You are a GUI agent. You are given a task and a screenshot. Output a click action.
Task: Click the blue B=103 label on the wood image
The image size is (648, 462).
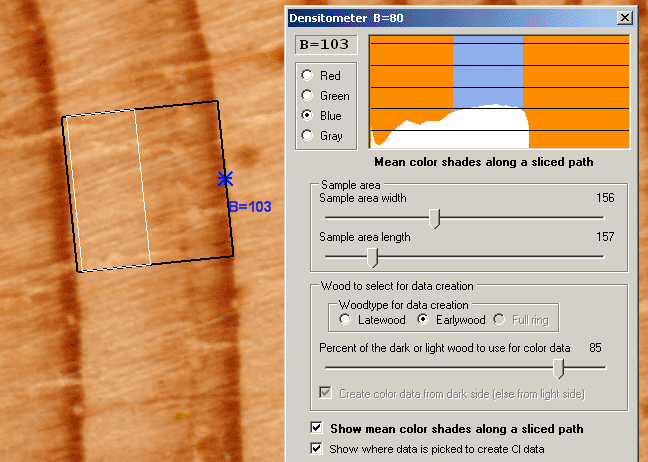[250, 207]
